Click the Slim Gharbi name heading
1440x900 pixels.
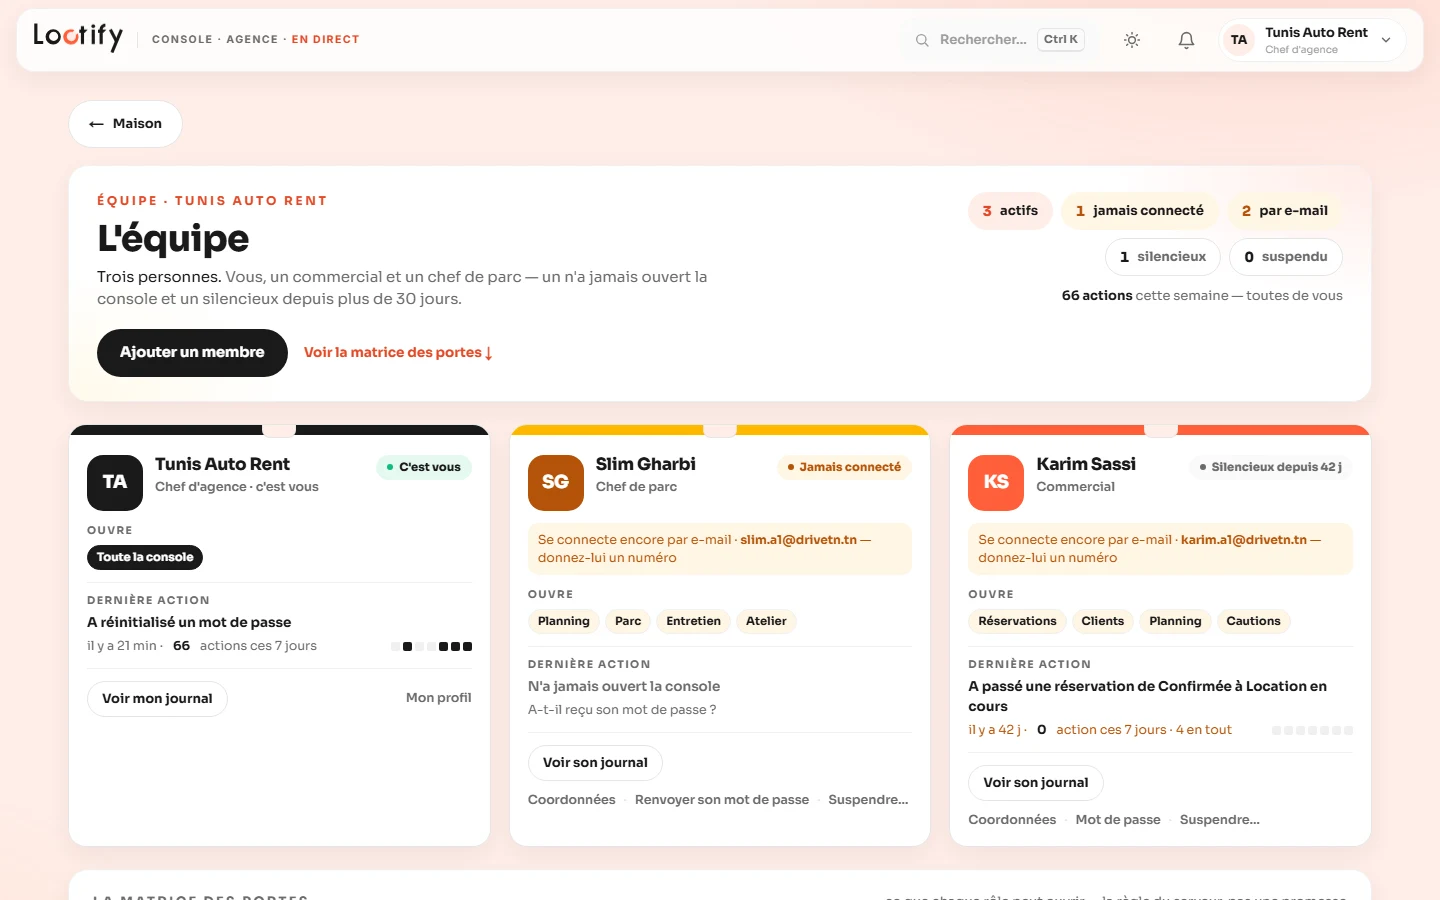point(646,464)
